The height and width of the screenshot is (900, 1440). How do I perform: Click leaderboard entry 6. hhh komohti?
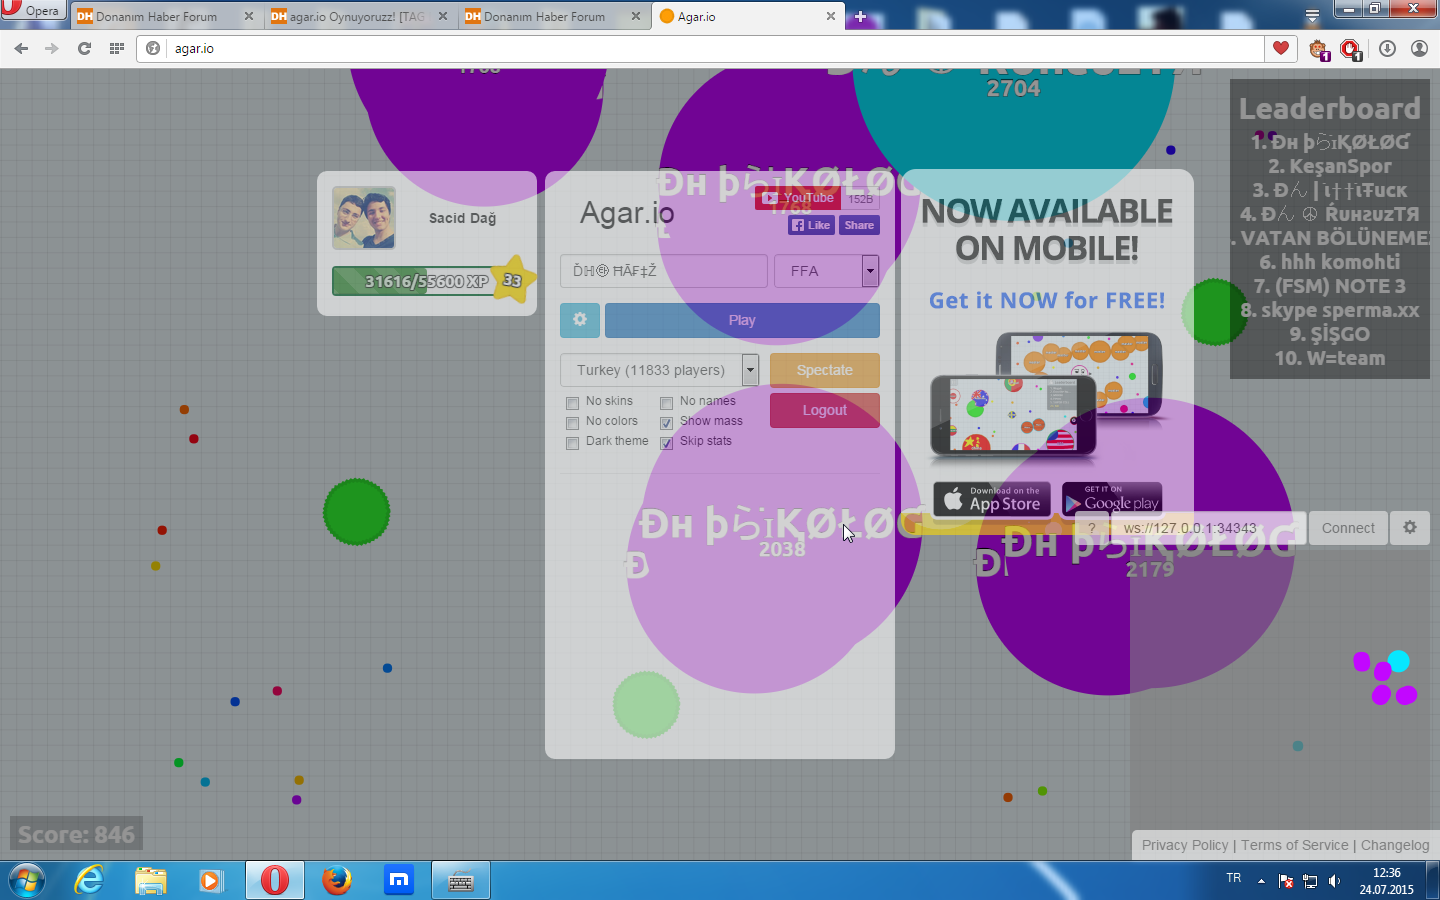click(x=1330, y=262)
